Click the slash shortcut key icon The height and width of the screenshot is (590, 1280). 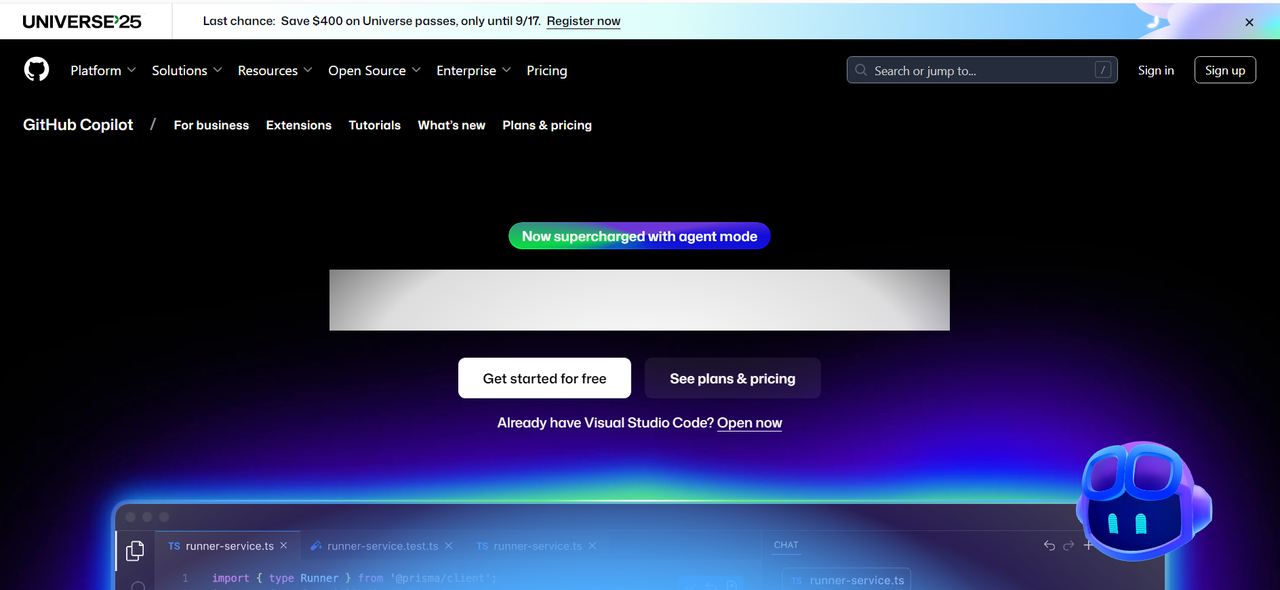1103,70
